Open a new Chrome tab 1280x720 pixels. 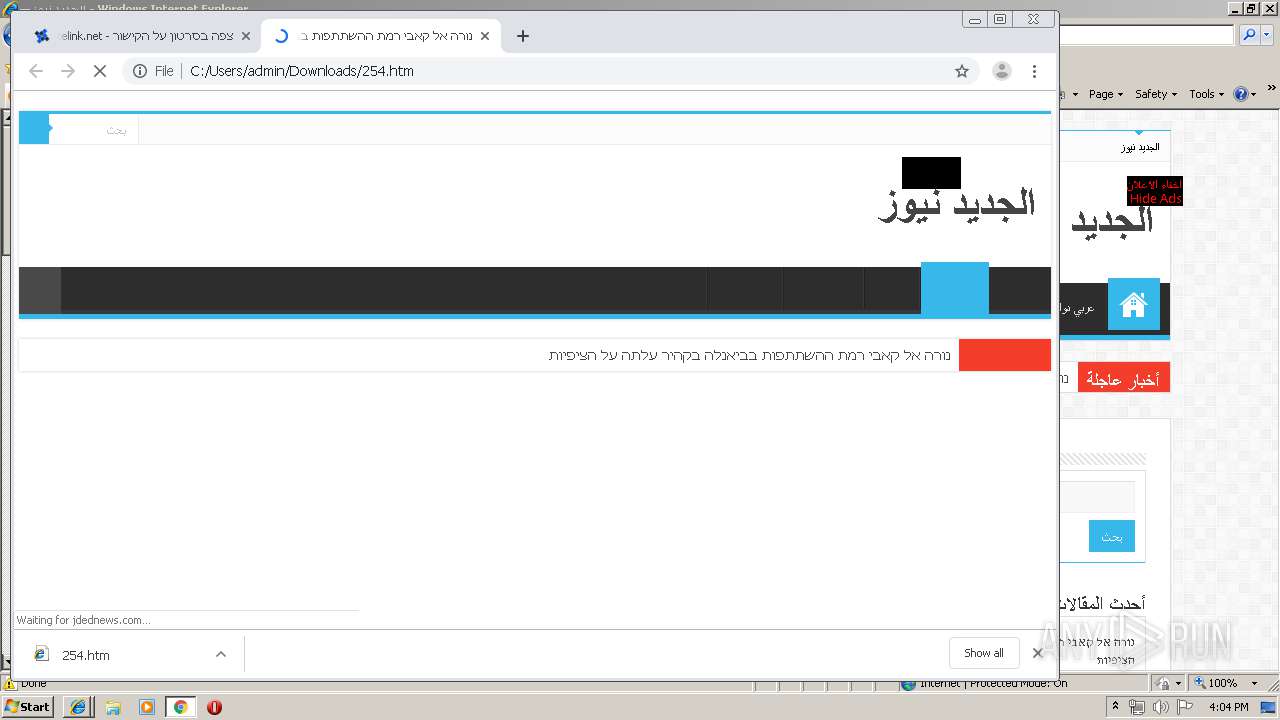[522, 36]
